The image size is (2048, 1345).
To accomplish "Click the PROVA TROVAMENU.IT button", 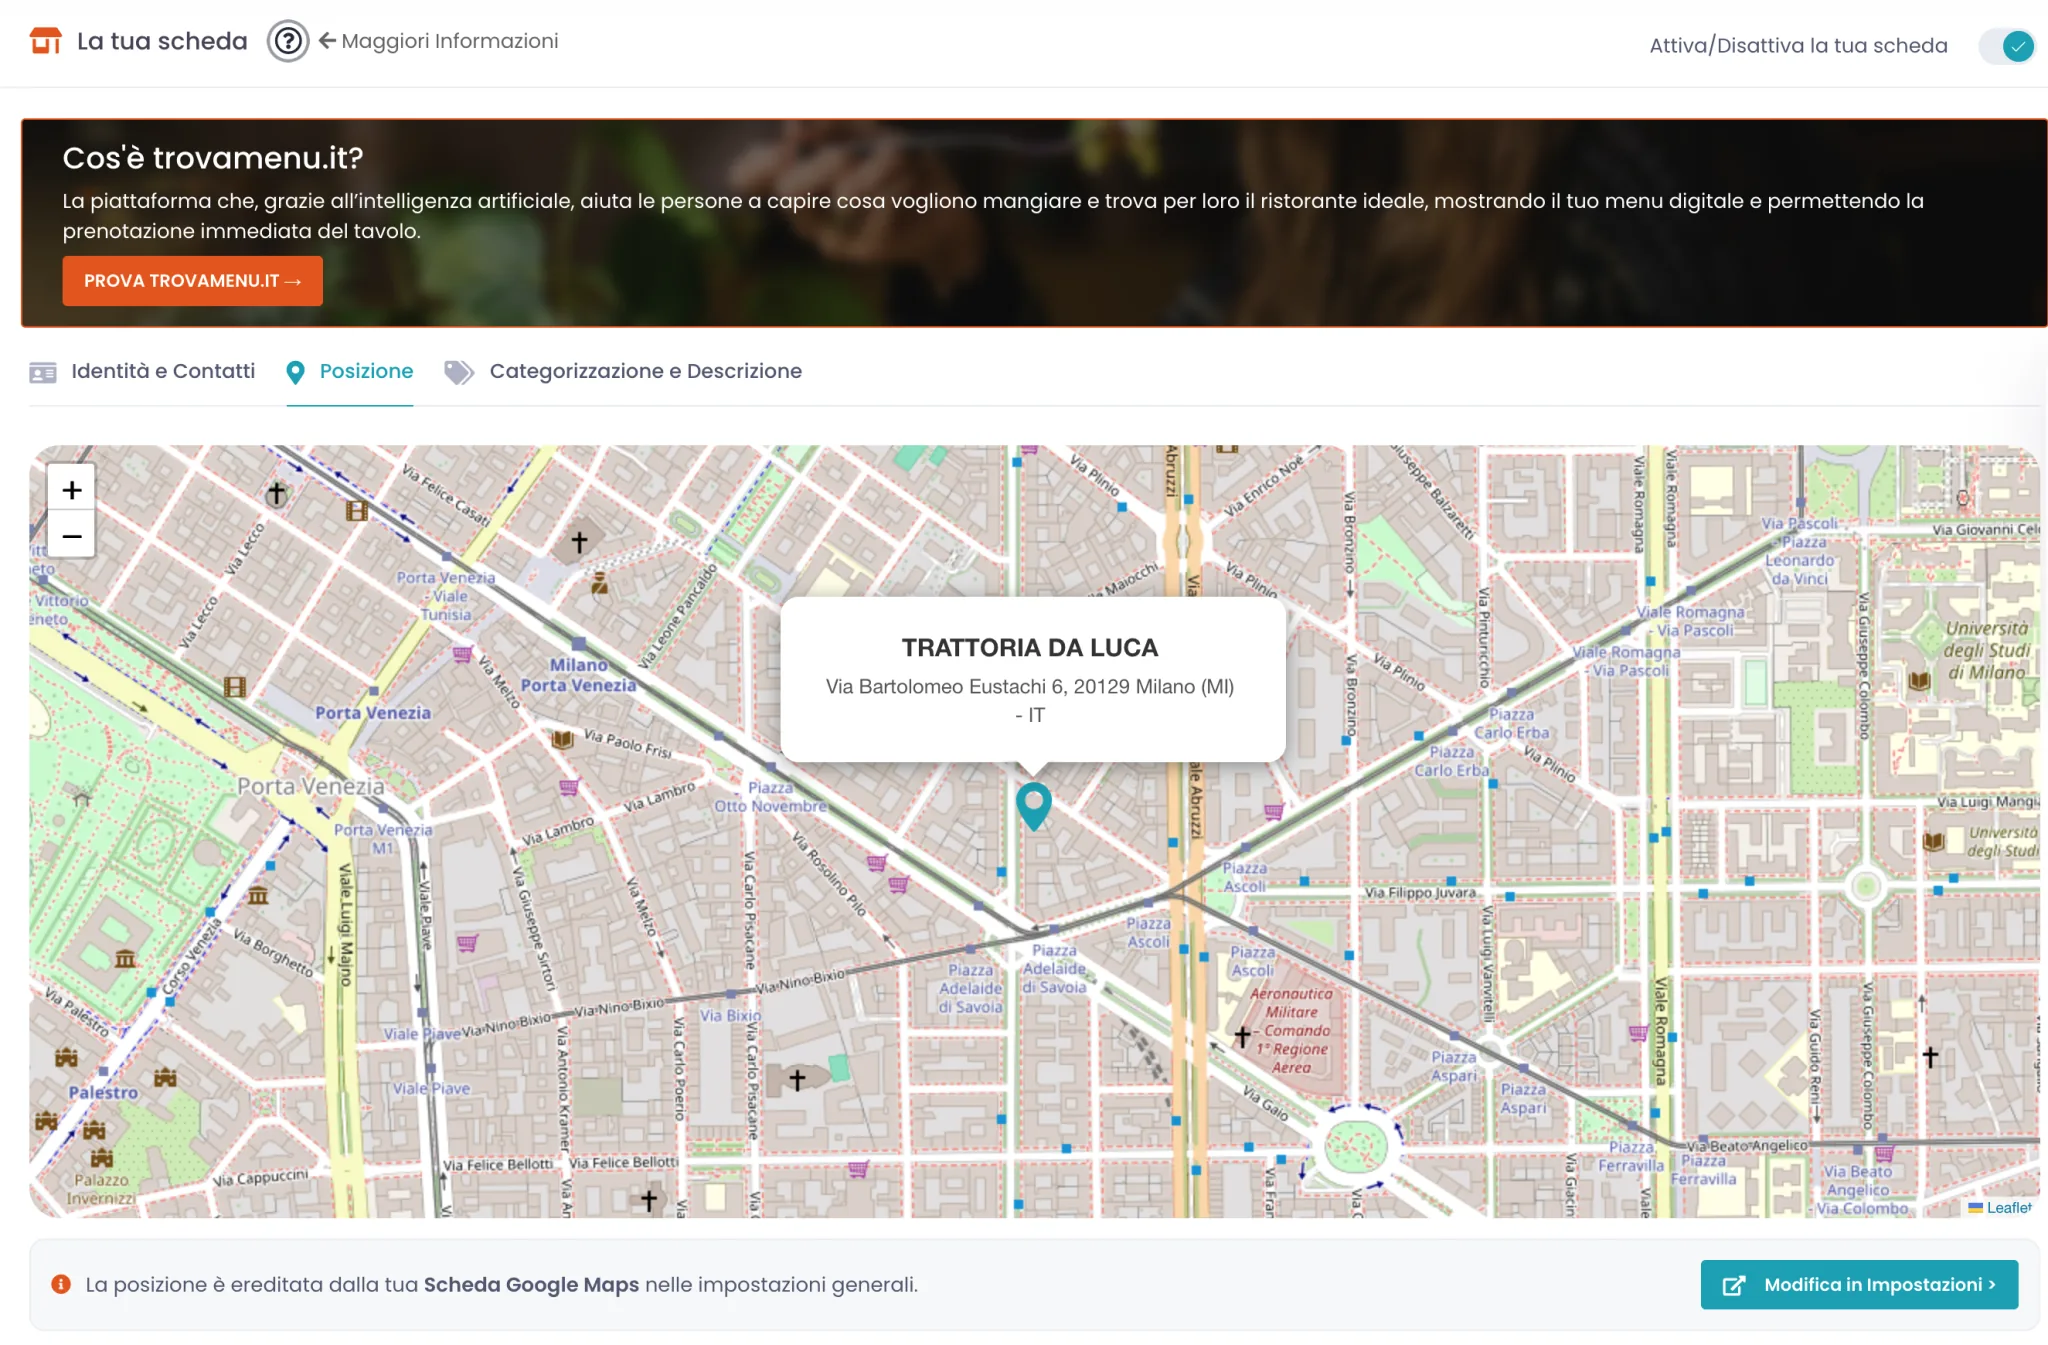I will [192, 281].
